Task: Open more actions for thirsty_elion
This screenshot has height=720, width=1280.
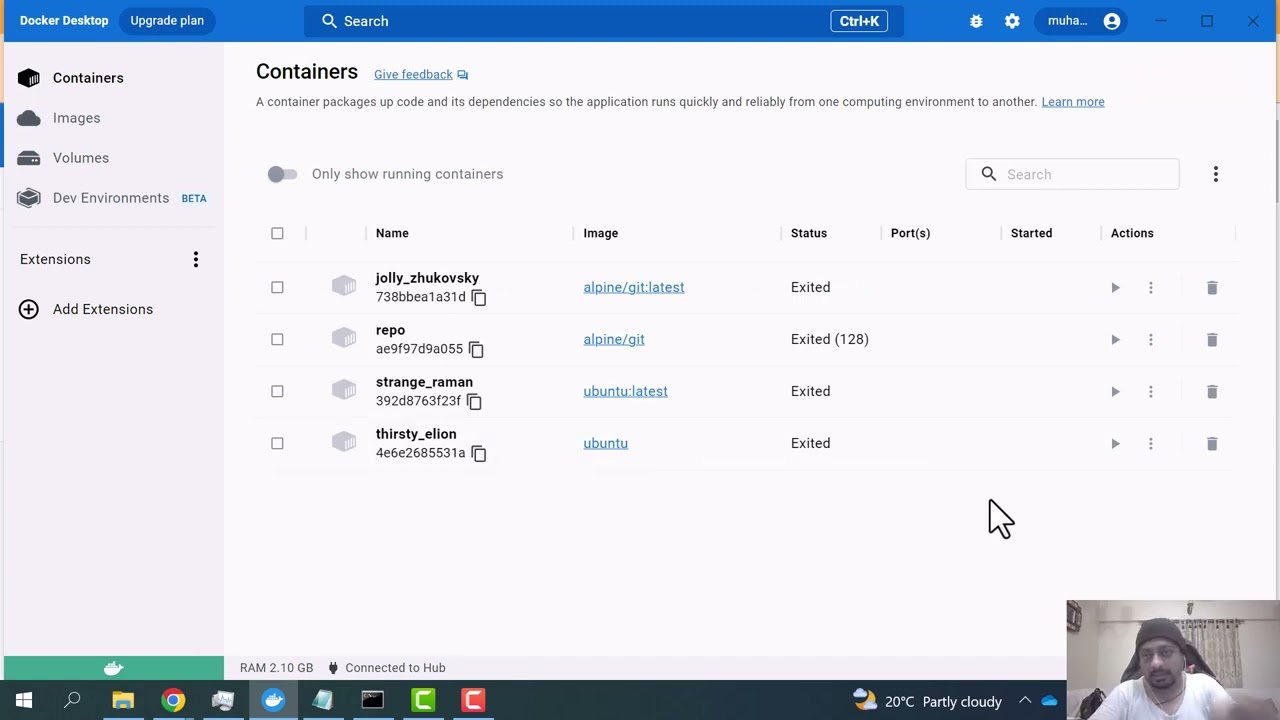Action: [x=1151, y=444]
